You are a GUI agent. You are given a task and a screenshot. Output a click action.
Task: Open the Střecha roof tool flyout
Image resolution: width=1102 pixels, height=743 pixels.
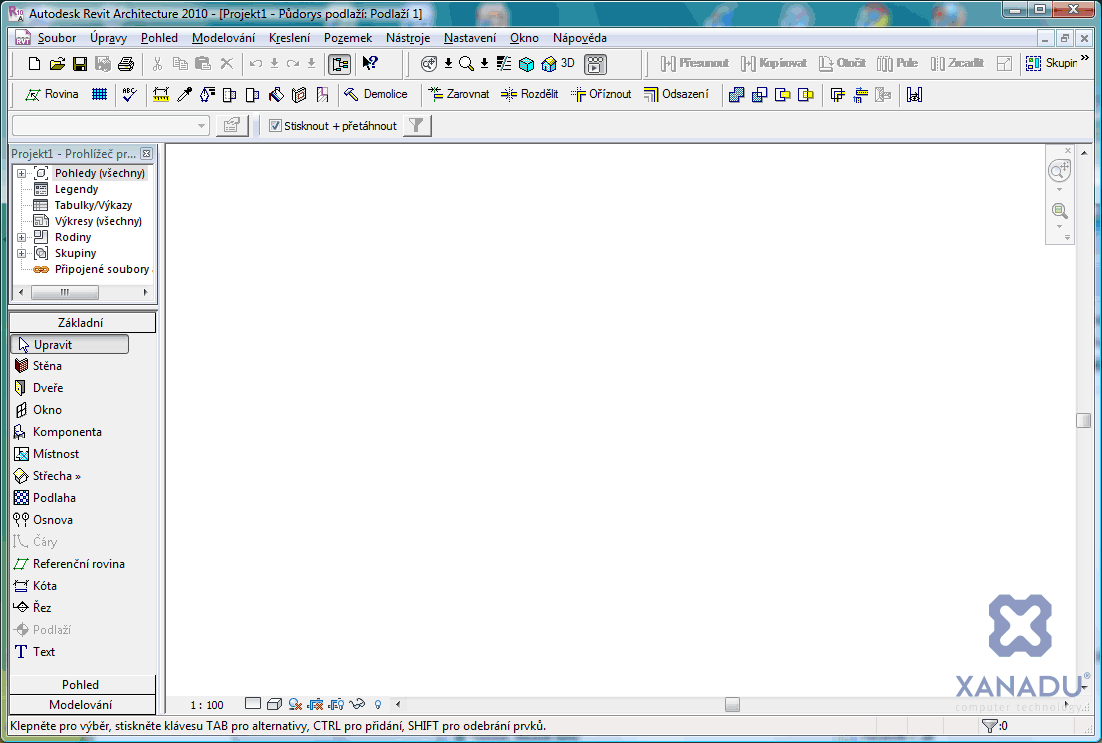pyautogui.click(x=47, y=476)
